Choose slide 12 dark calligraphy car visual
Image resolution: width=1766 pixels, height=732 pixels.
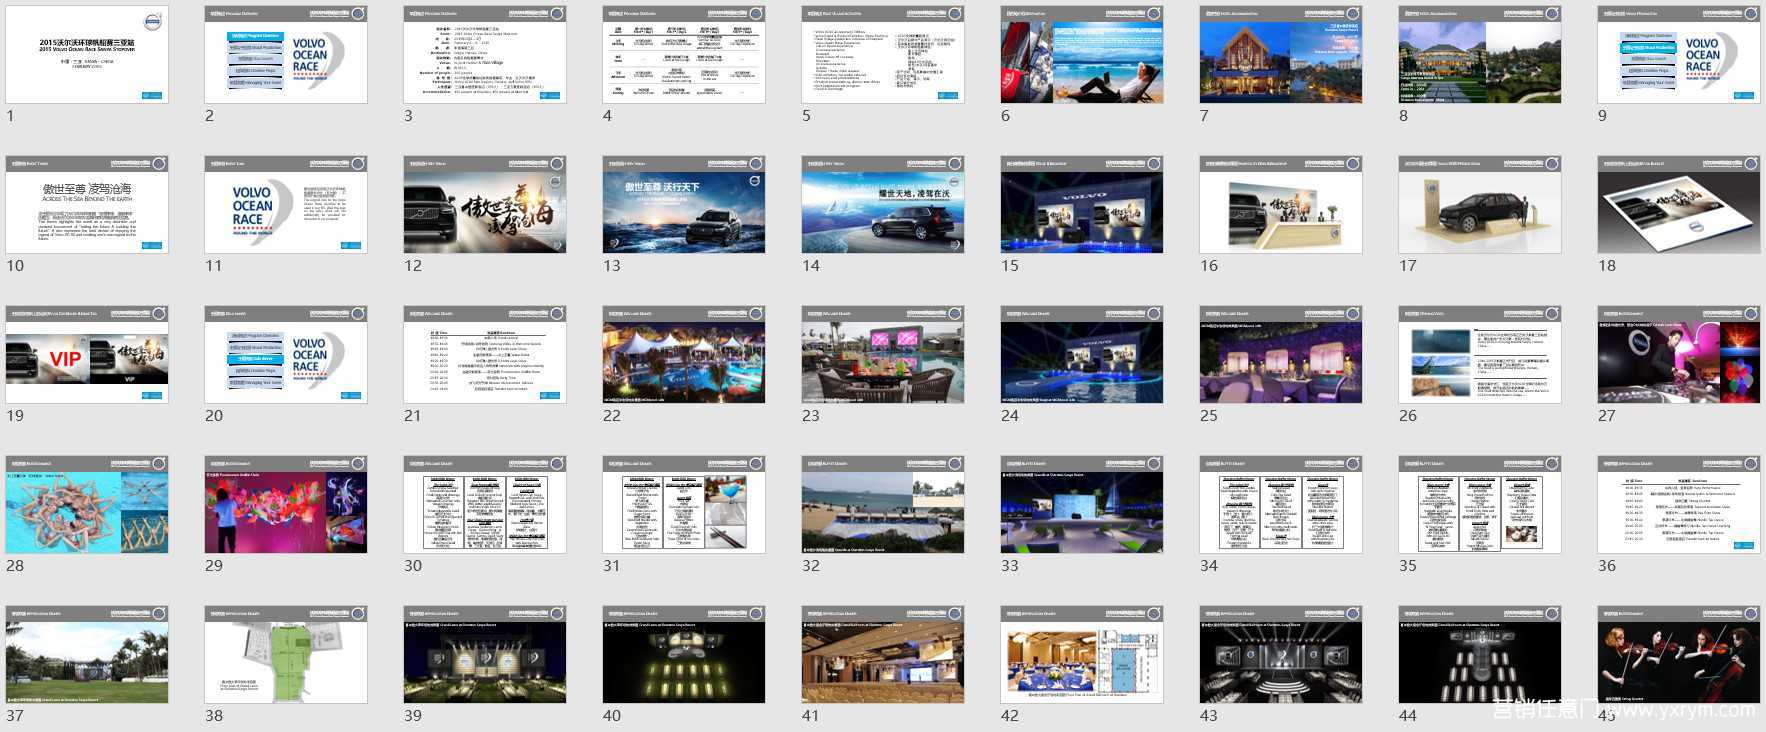pos(485,204)
